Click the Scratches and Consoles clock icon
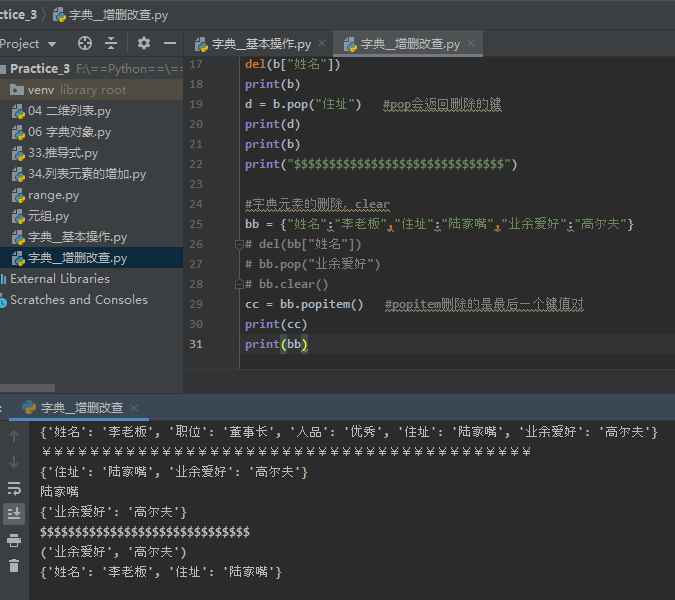The height and width of the screenshot is (600, 675). click(3, 300)
